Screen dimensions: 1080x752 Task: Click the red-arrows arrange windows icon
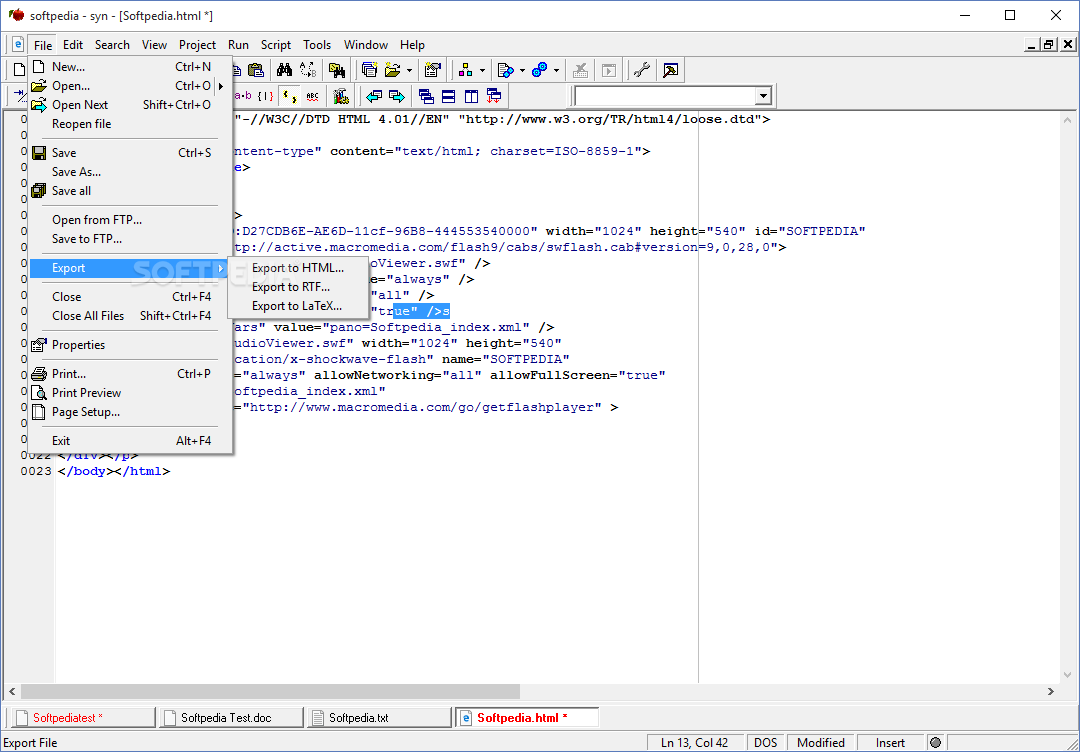click(494, 96)
